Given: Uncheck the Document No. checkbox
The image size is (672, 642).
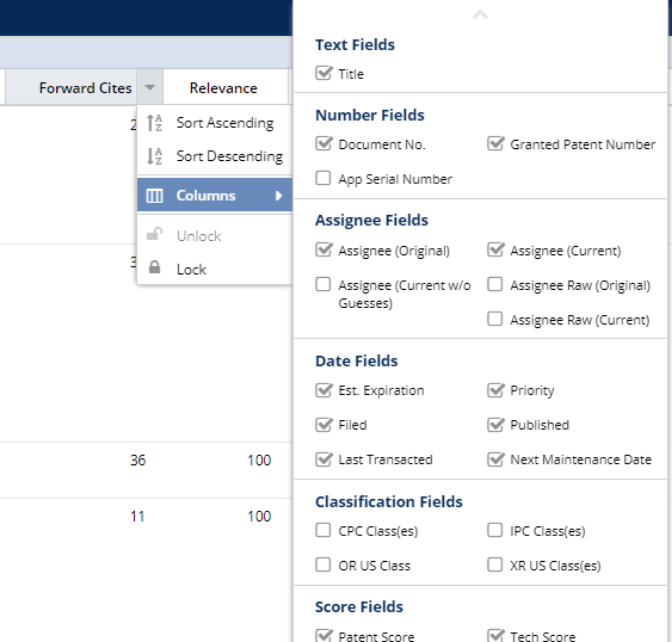Looking at the screenshot, I should [324, 144].
